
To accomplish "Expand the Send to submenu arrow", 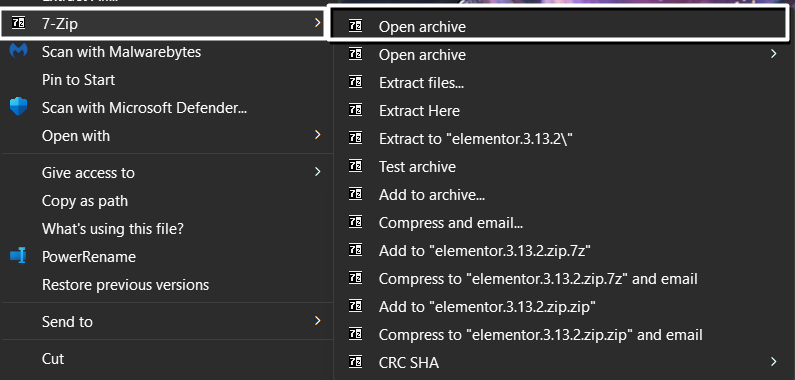I will pos(317,321).
